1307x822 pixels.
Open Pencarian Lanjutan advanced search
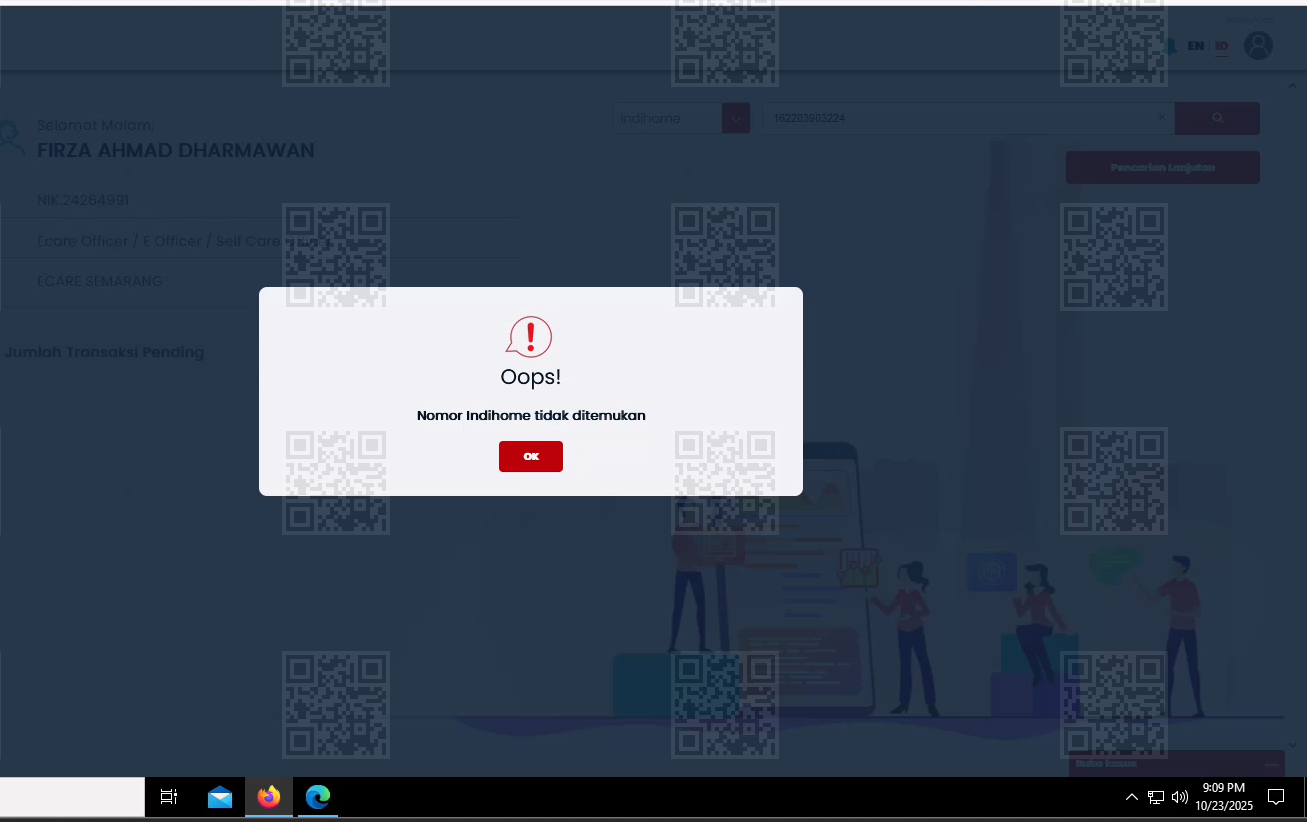pos(1162,167)
